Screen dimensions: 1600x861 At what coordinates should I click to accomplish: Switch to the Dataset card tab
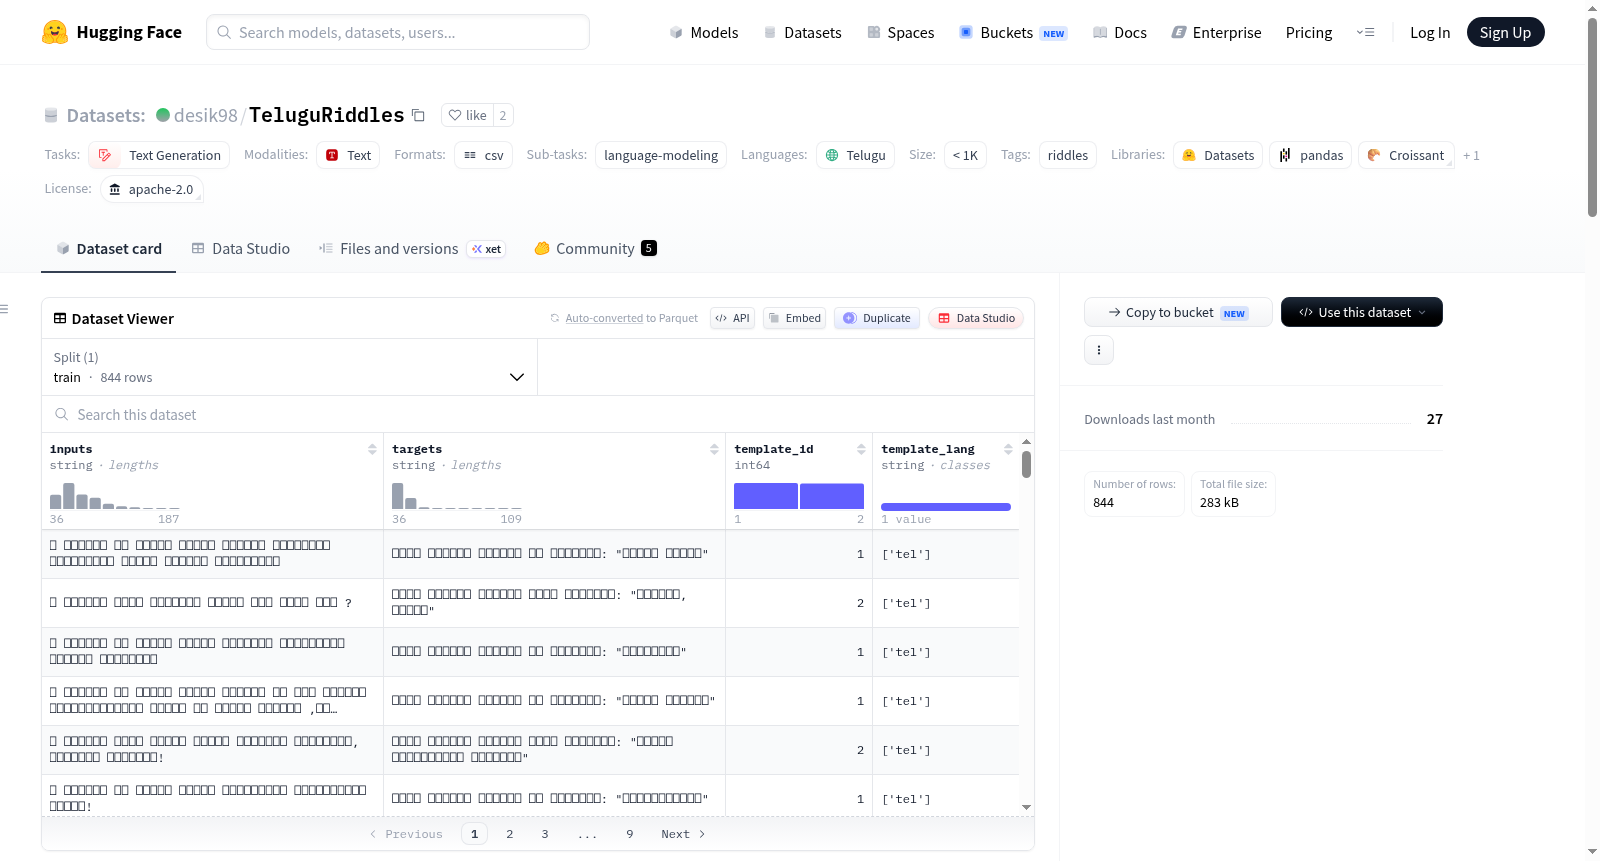point(109,249)
